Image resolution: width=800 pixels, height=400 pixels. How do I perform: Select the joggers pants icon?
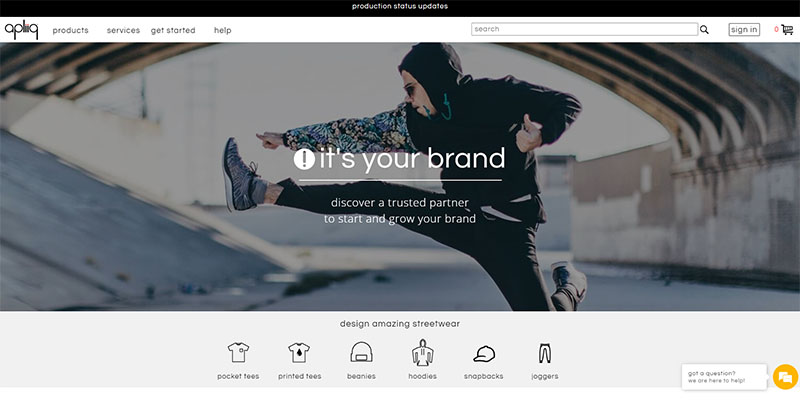(545, 353)
